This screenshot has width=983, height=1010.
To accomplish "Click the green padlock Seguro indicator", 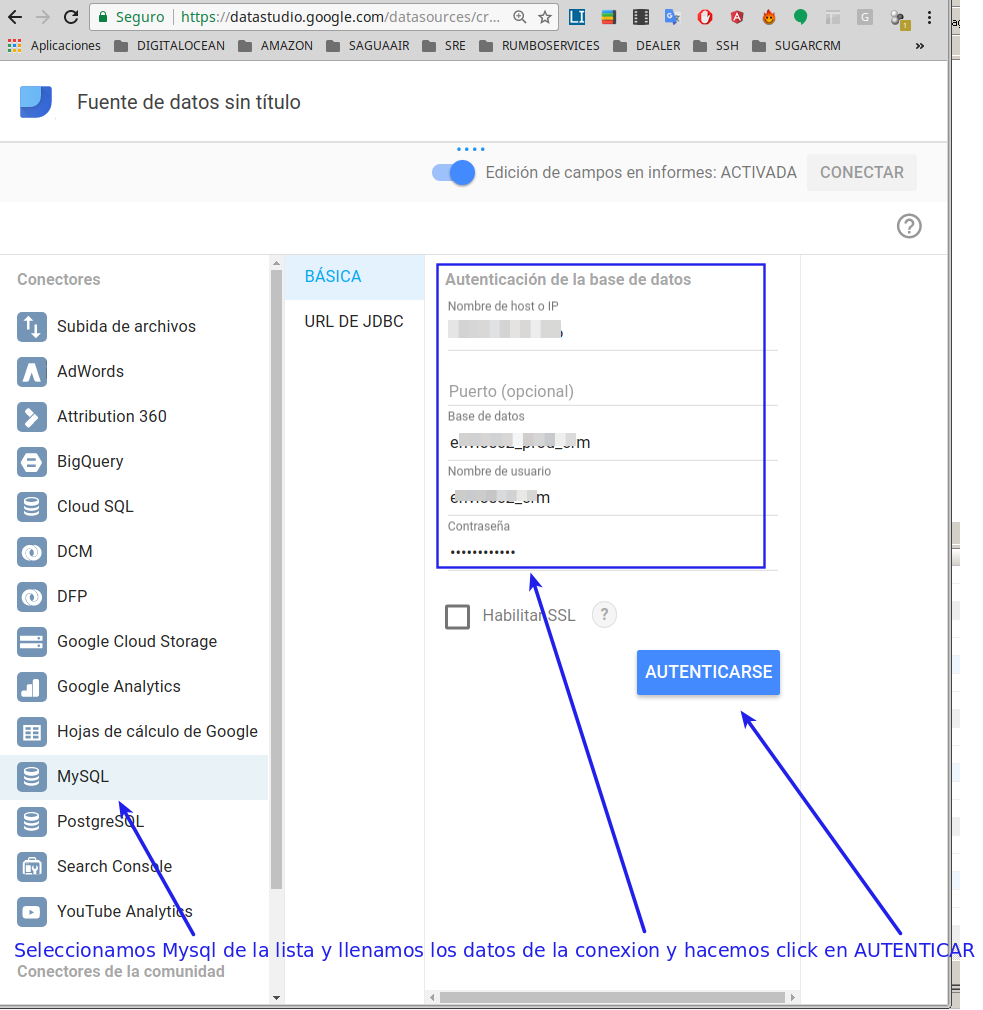I will (x=131, y=17).
